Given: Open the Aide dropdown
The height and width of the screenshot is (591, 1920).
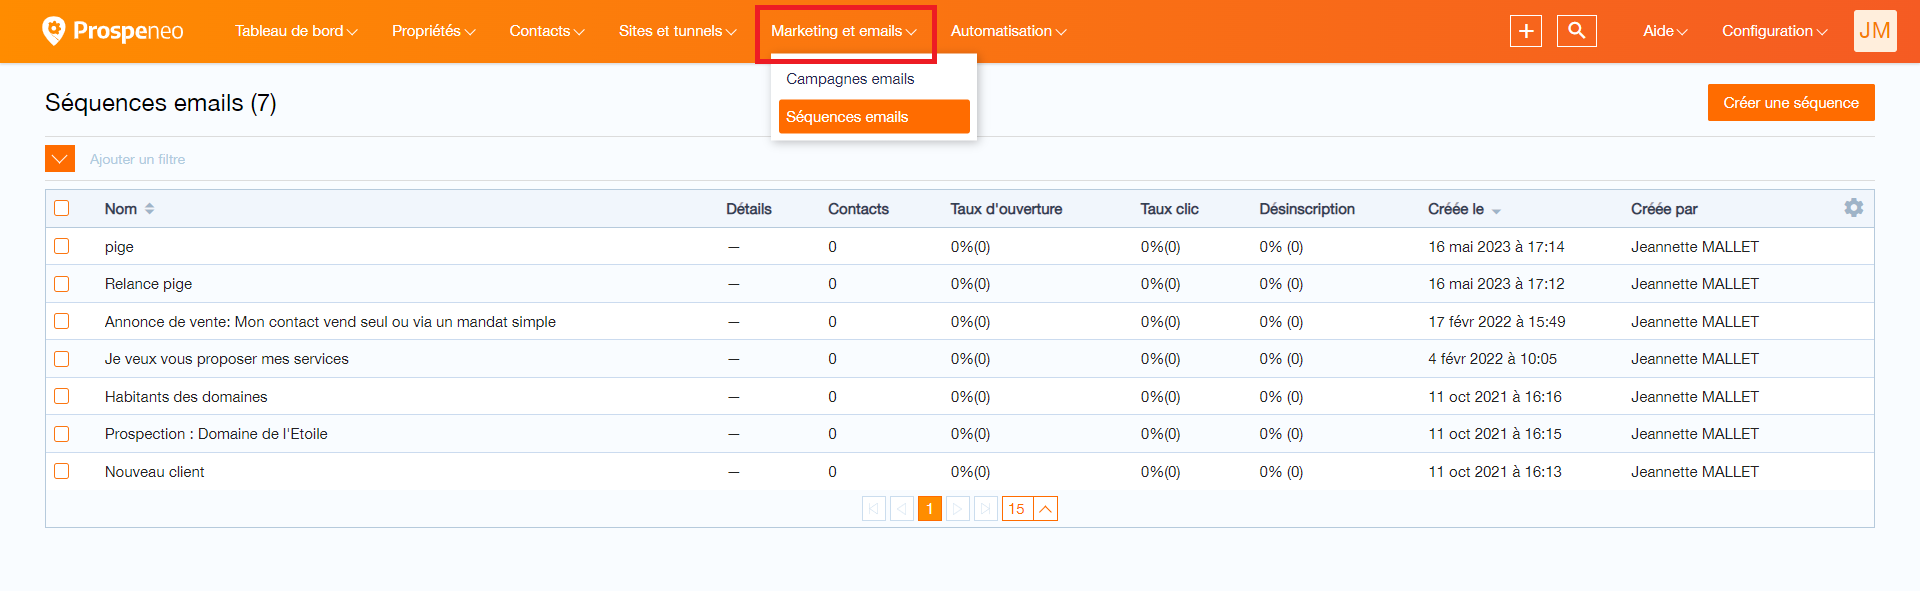Looking at the screenshot, I should pos(1665,31).
